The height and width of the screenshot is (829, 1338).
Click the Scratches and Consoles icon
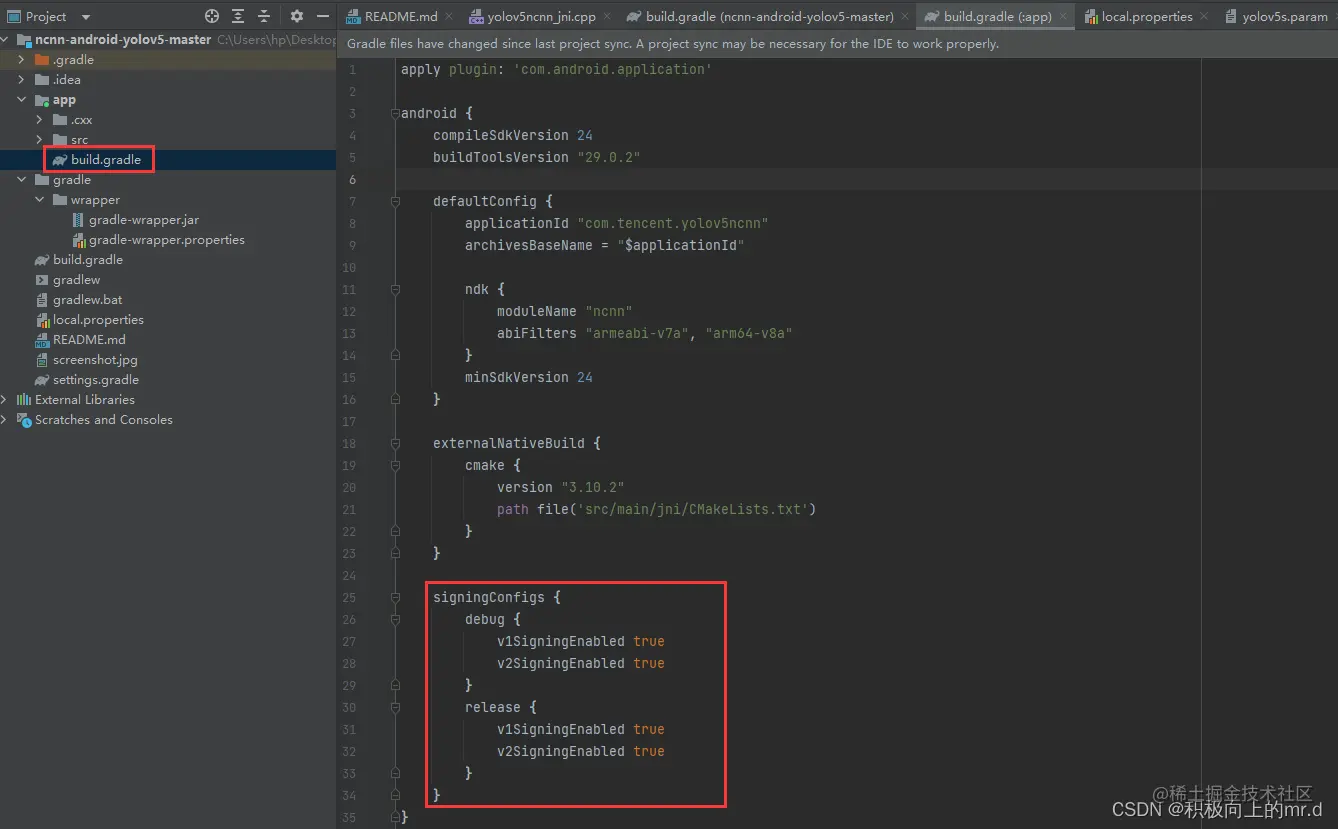click(24, 420)
